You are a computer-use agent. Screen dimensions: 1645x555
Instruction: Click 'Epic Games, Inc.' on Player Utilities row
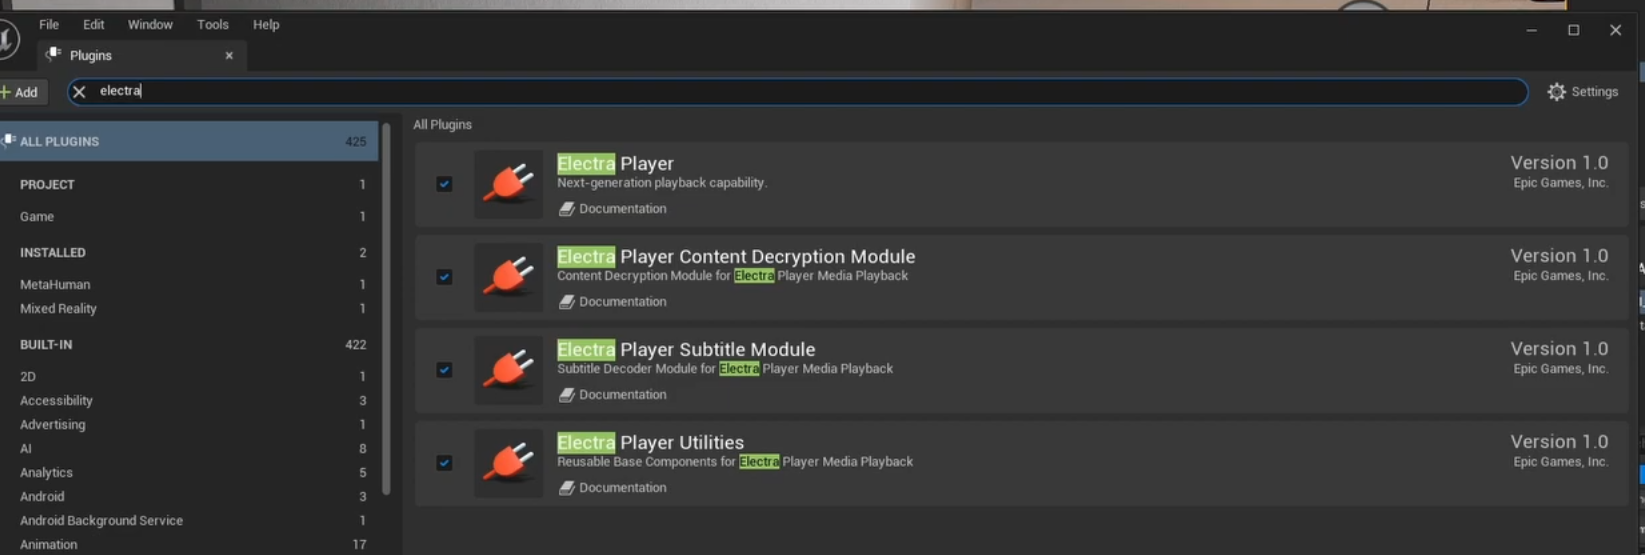1560,462
